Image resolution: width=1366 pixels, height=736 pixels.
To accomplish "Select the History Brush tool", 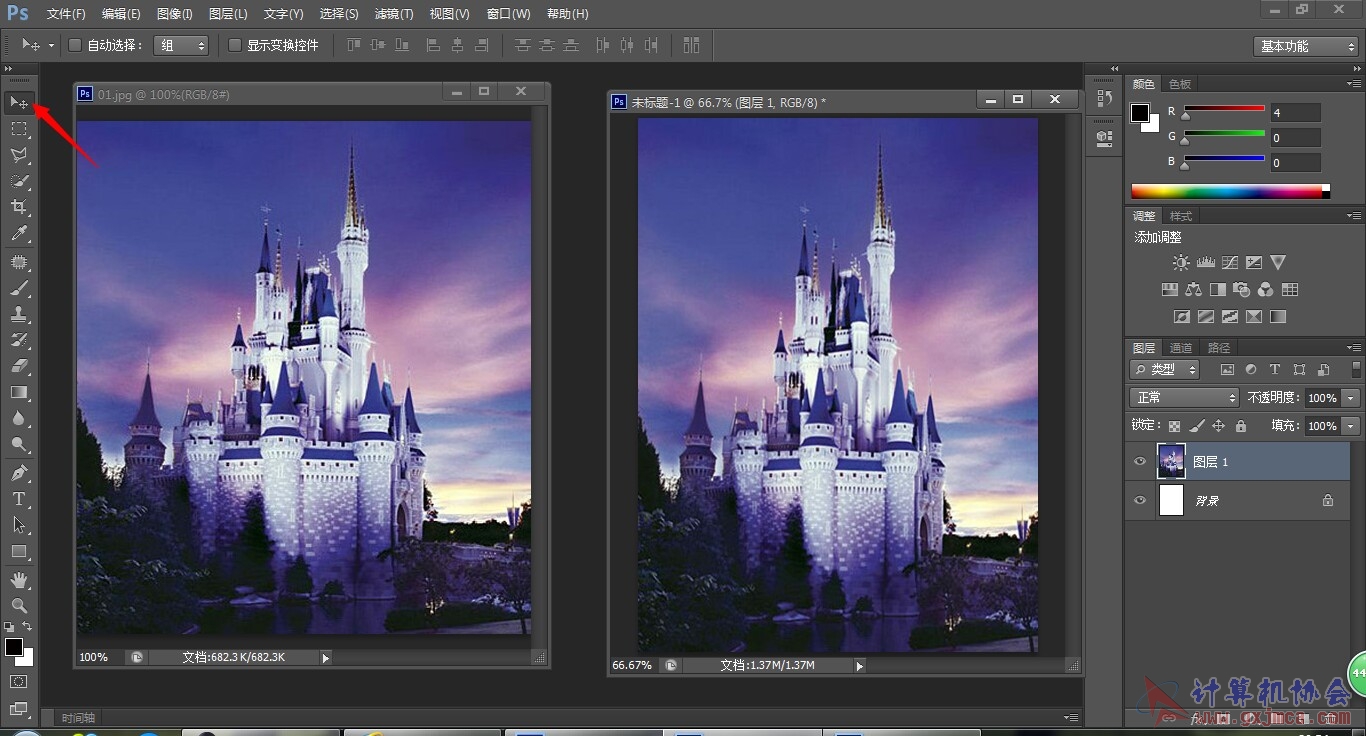I will 19,340.
